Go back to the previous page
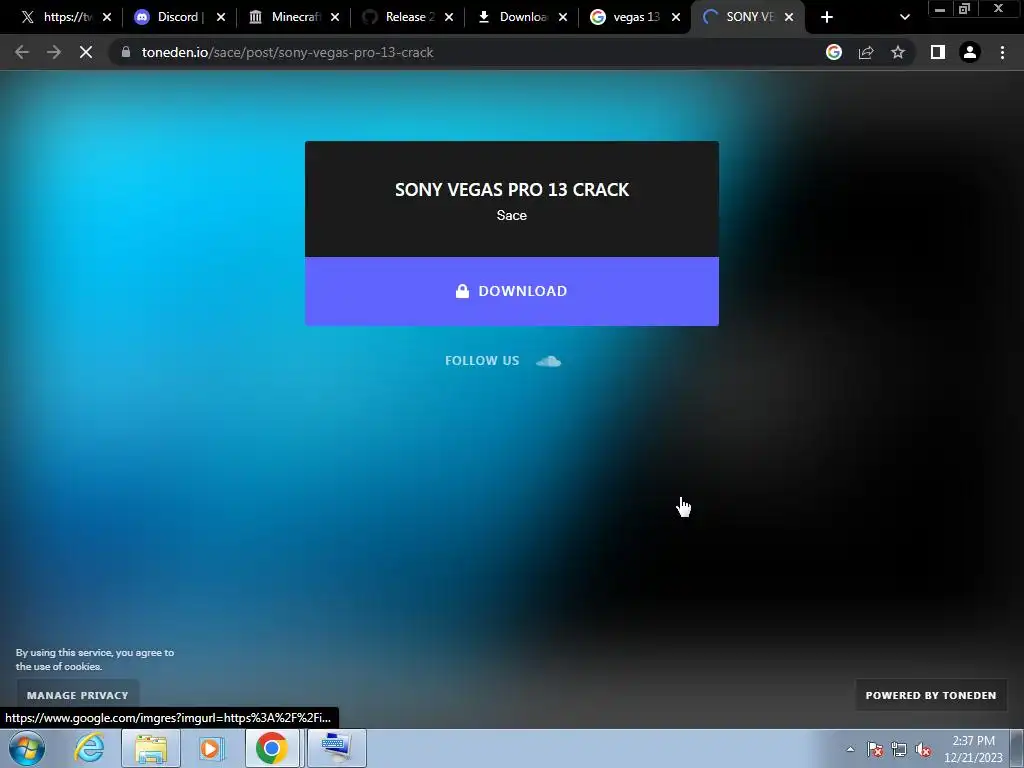 [x=22, y=52]
